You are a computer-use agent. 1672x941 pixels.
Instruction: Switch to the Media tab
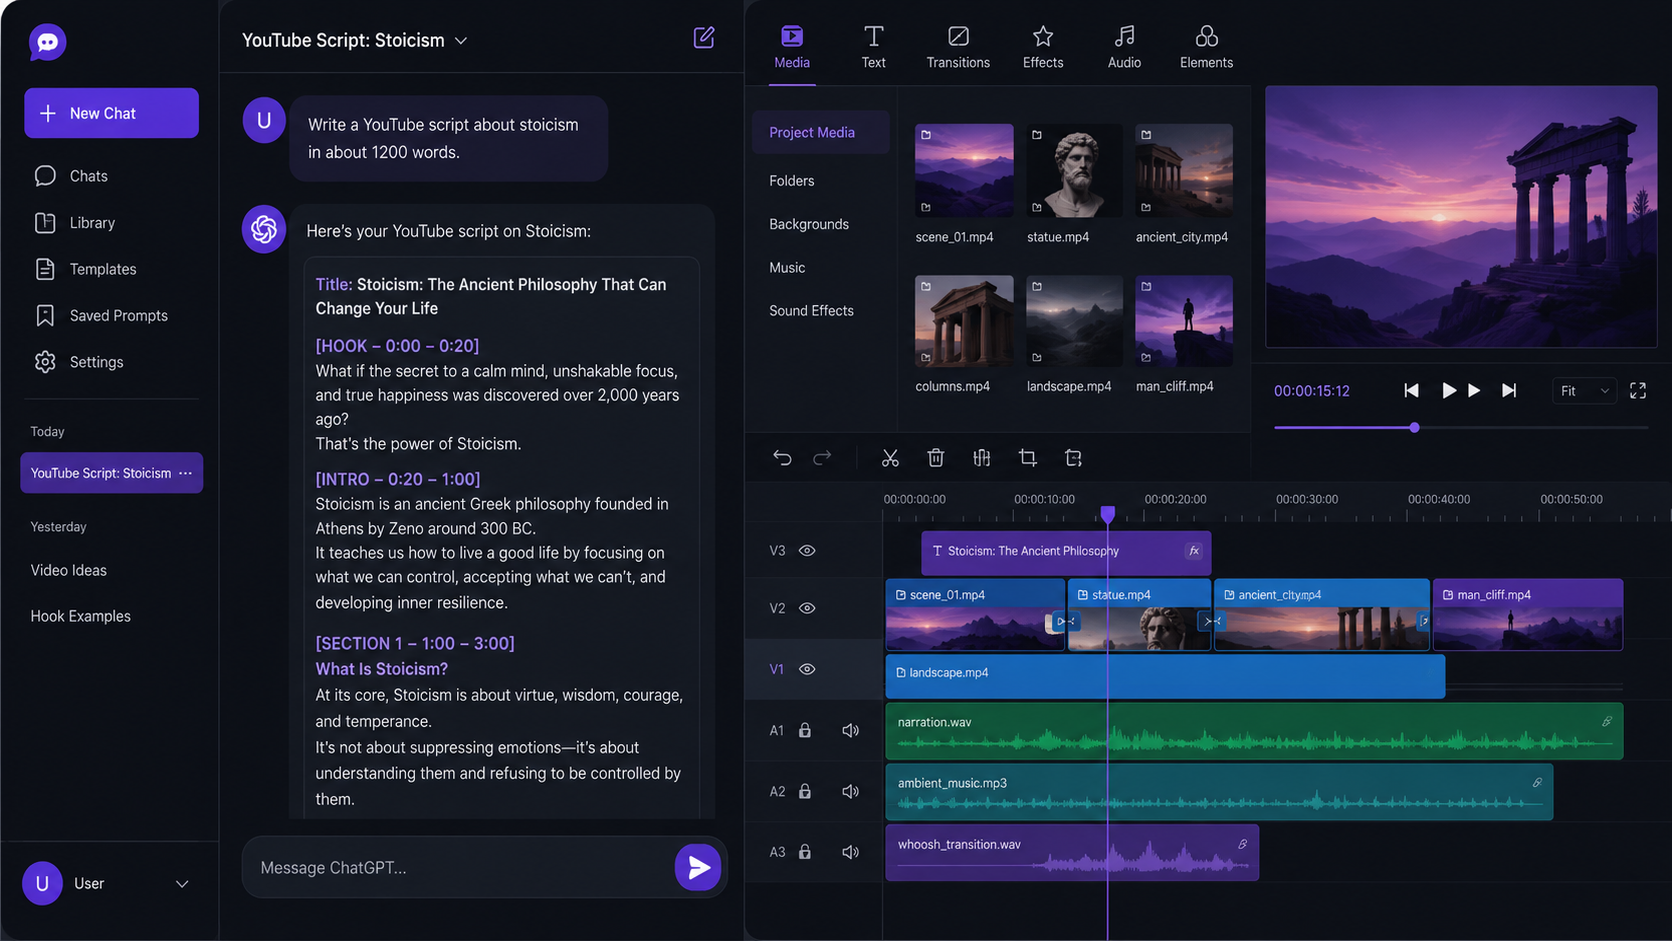point(792,47)
